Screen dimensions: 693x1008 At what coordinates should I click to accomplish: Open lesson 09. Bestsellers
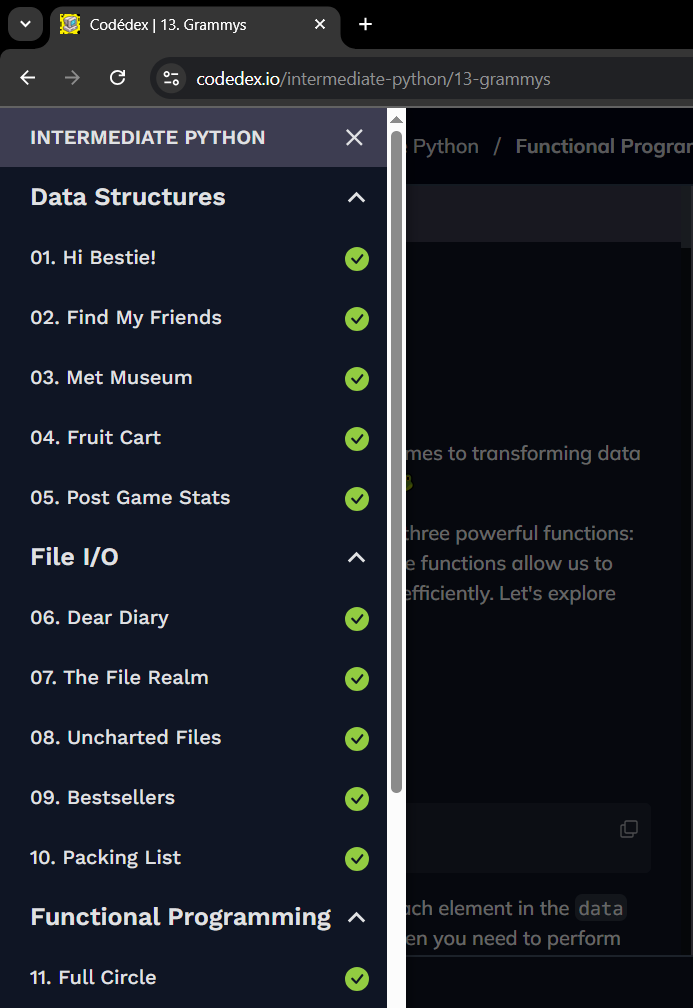click(x=102, y=798)
